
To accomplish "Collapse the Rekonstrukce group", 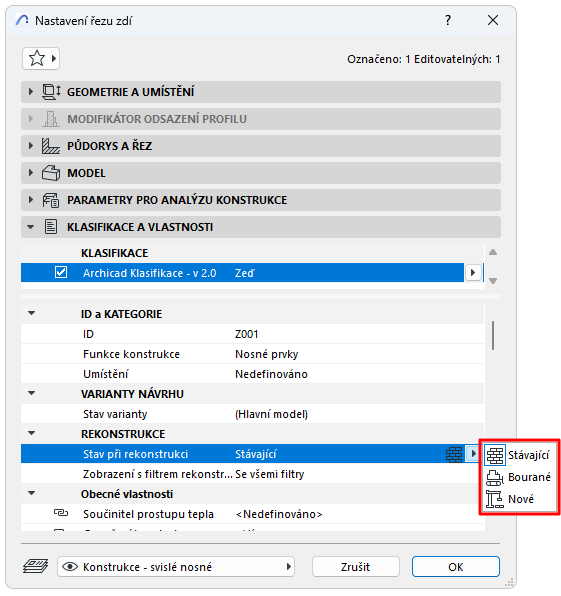I will (32, 433).
